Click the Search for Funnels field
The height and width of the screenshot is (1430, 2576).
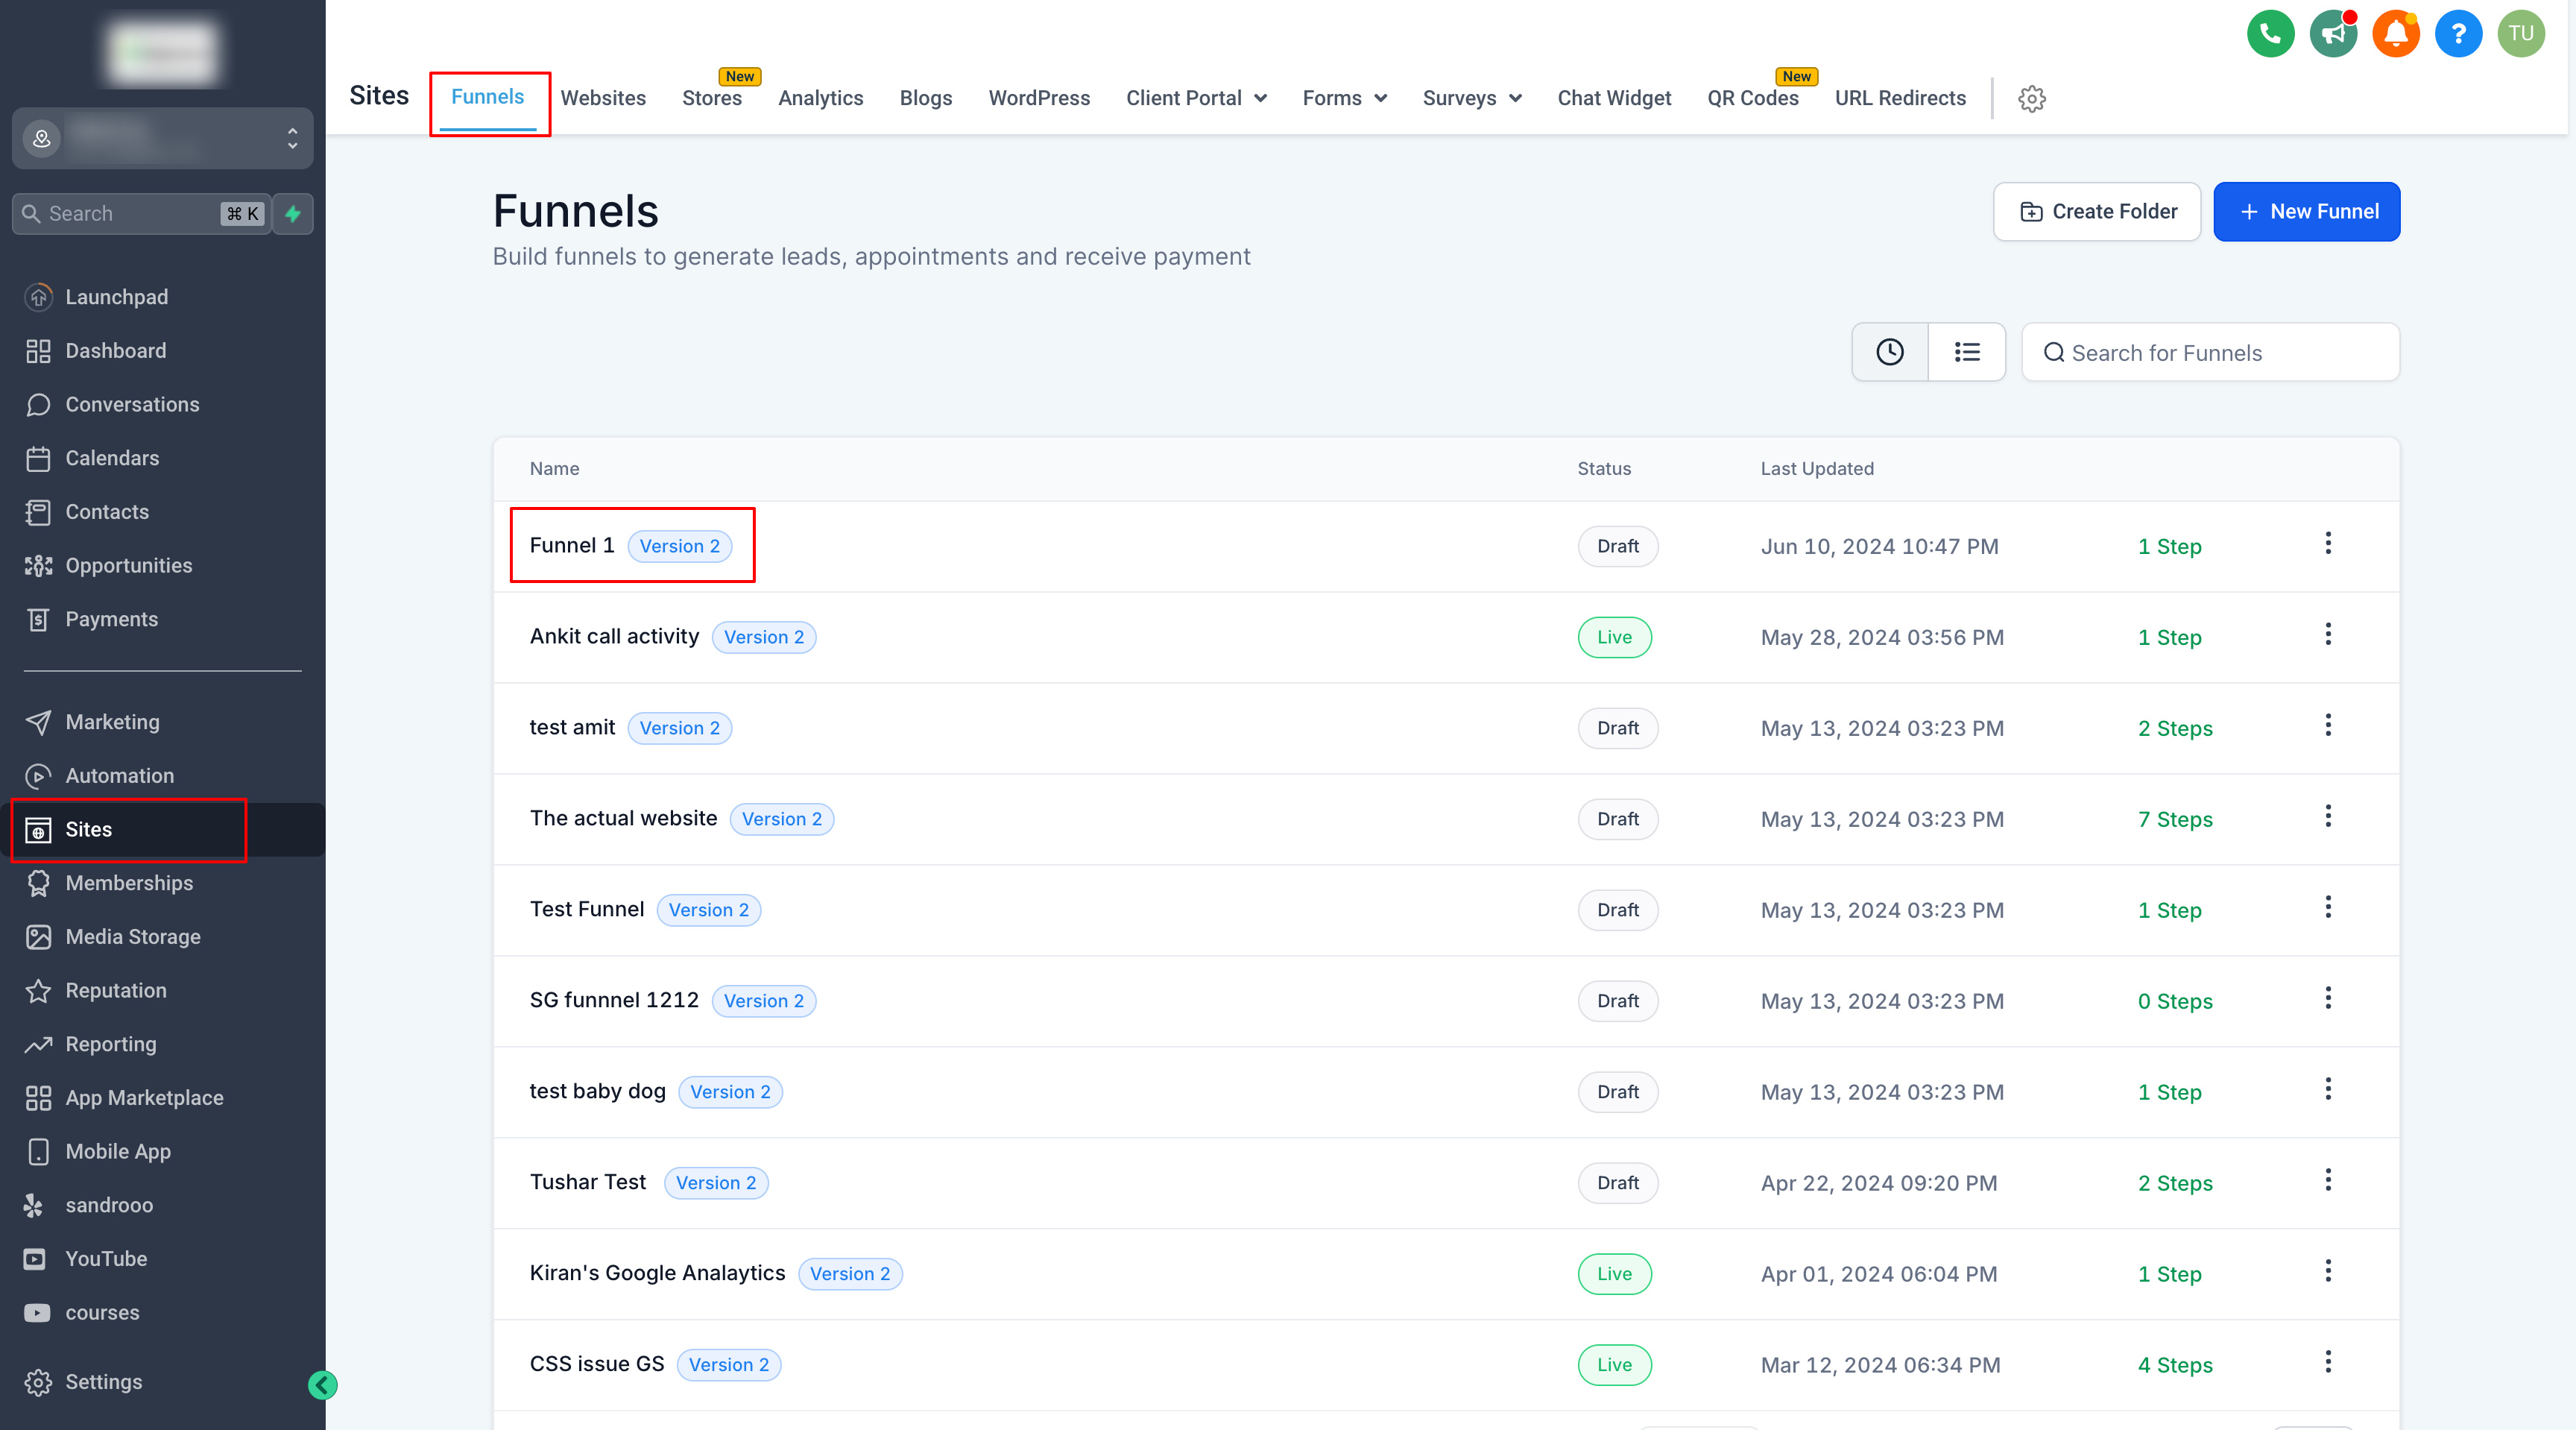[x=2210, y=352]
